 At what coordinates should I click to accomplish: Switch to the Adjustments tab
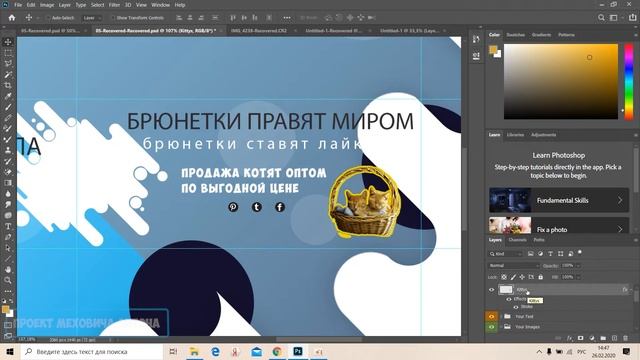coord(543,135)
